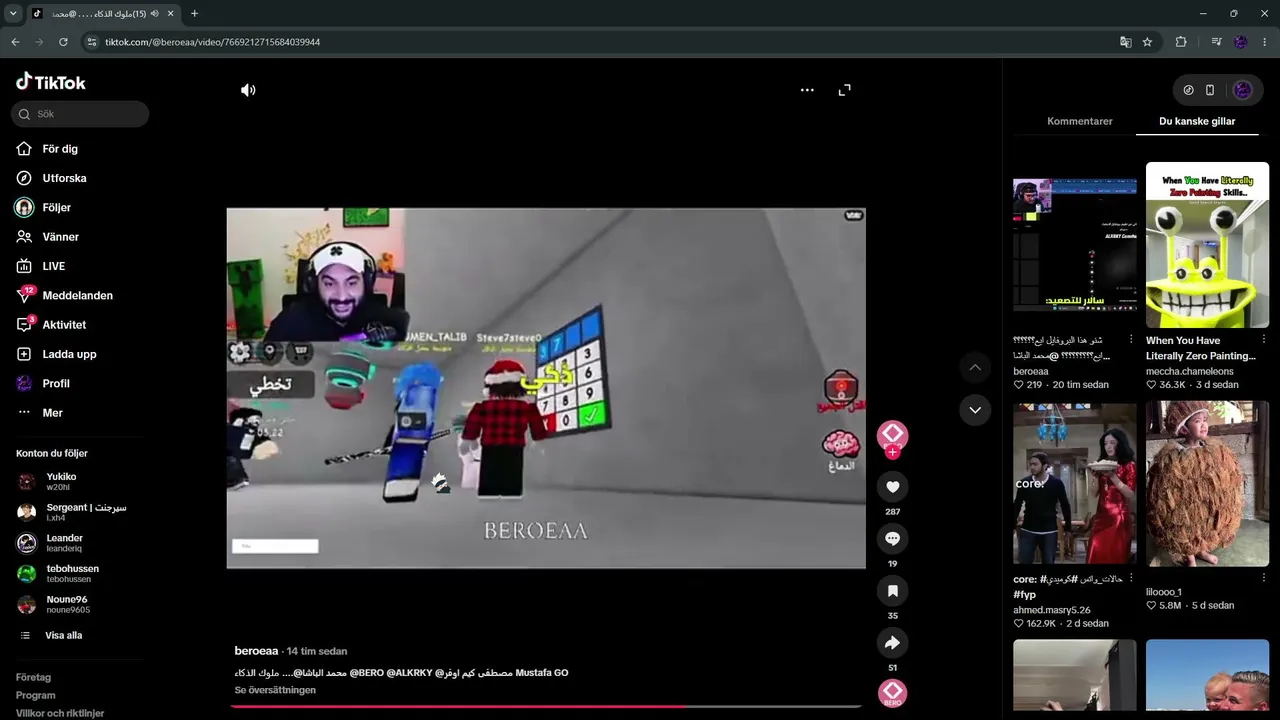This screenshot has height=720, width=1280.
Task: Open Vänner page
Action: pyautogui.click(x=60, y=237)
